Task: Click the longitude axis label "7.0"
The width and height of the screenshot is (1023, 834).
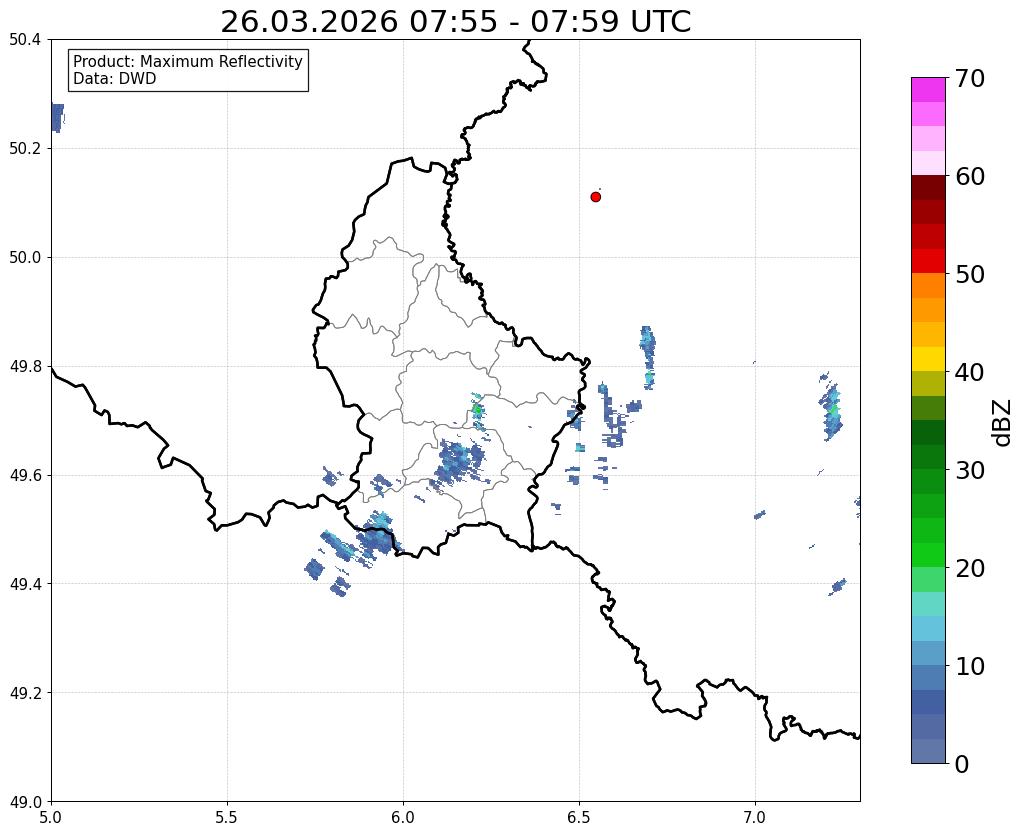Action: [756, 817]
